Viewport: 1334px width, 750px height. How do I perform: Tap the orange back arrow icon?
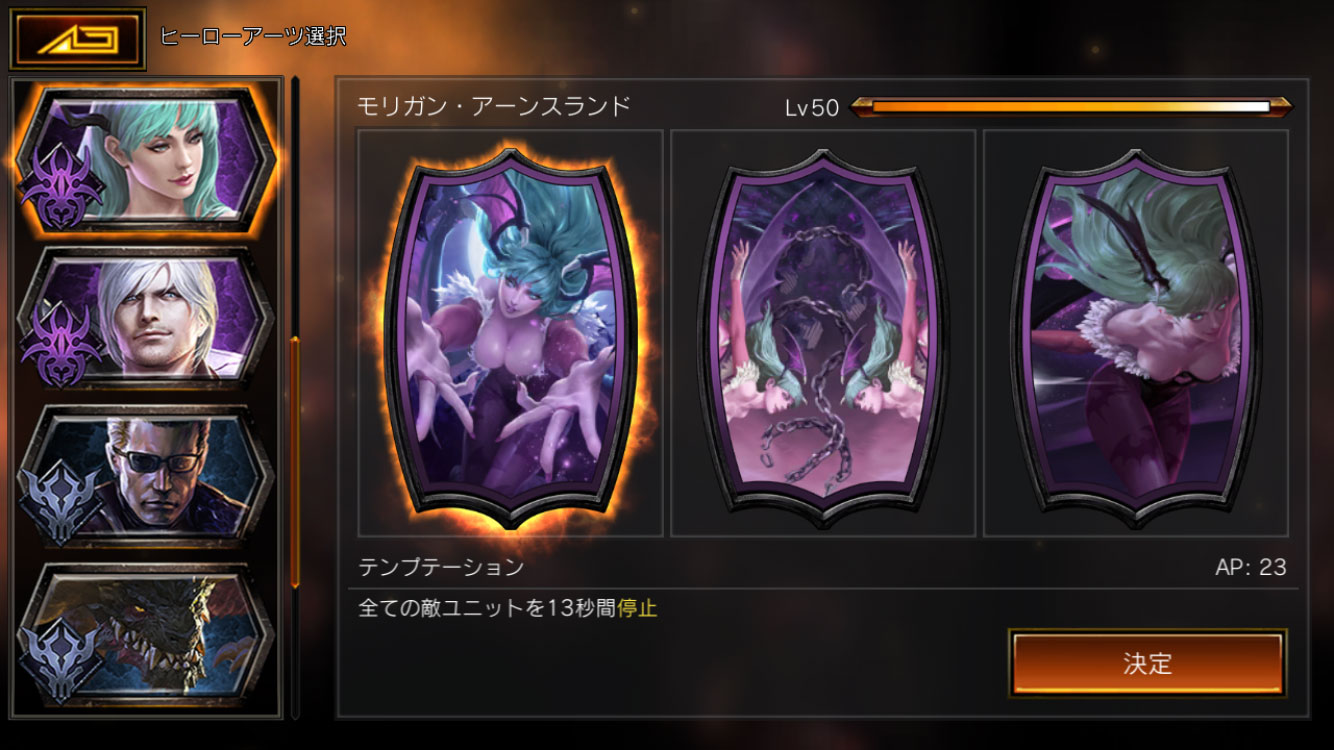(x=78, y=39)
